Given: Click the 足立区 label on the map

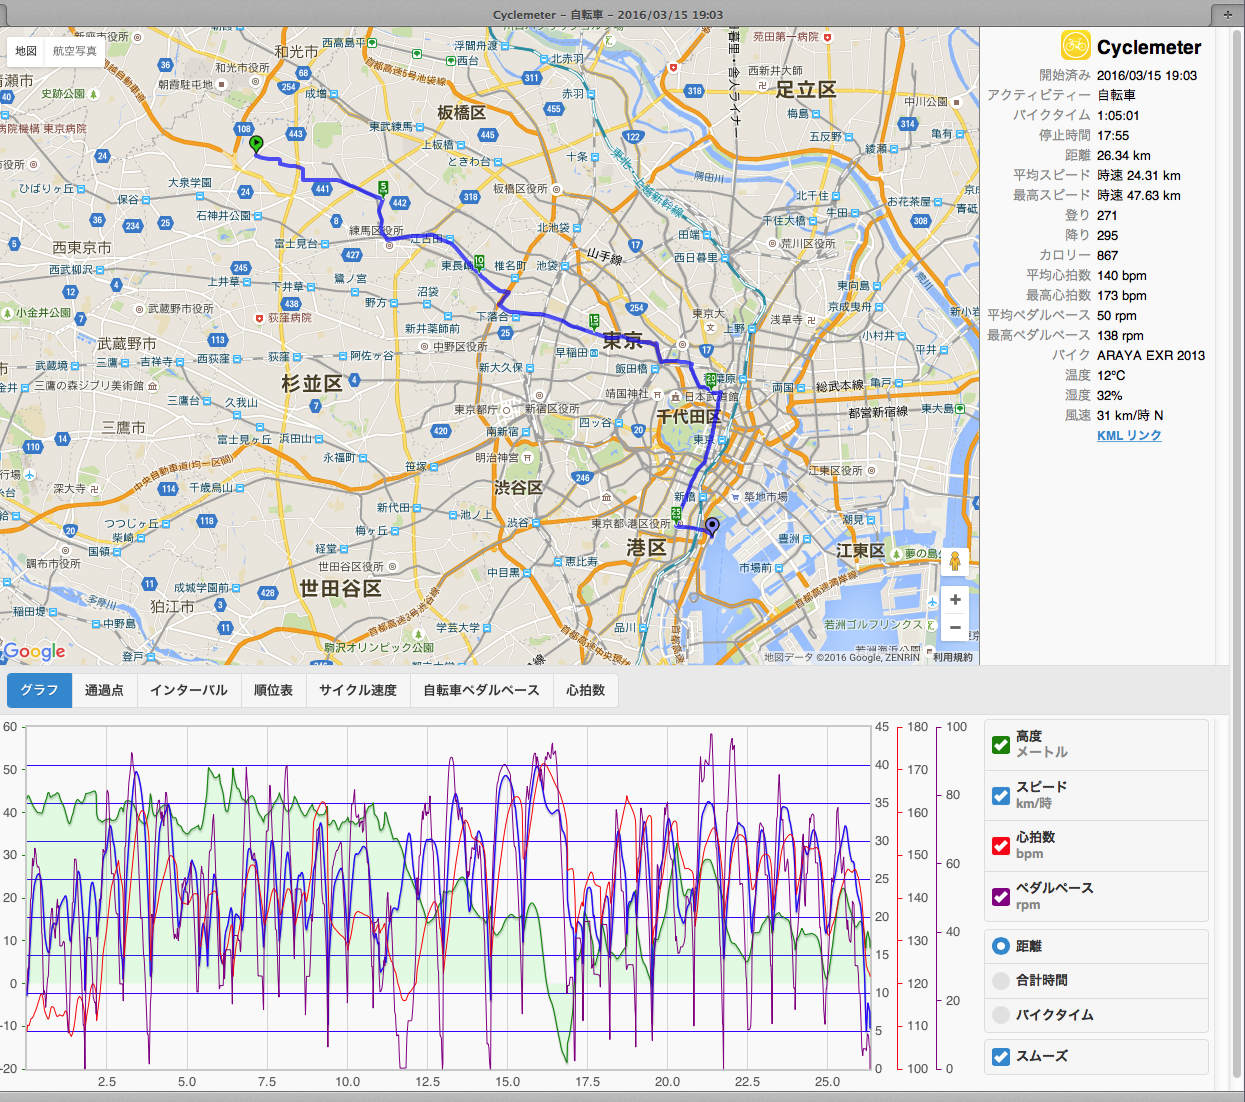Looking at the screenshot, I should [x=805, y=89].
